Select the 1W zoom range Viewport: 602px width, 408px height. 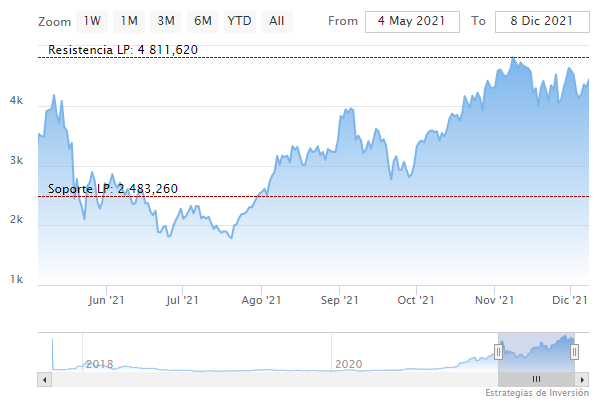[x=92, y=21]
